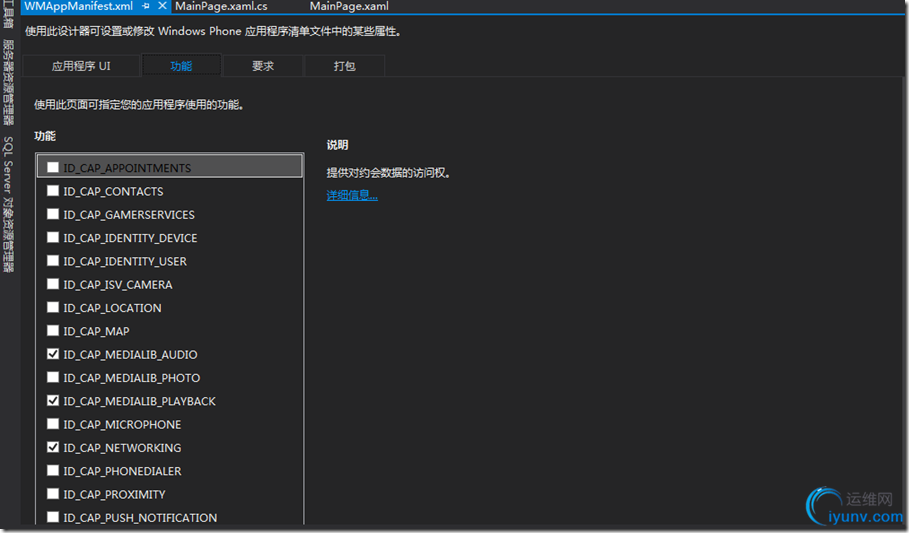This screenshot has height=533, width=909.
Task: Click the ID_CAP_LOCATION row text
Action: (112, 308)
